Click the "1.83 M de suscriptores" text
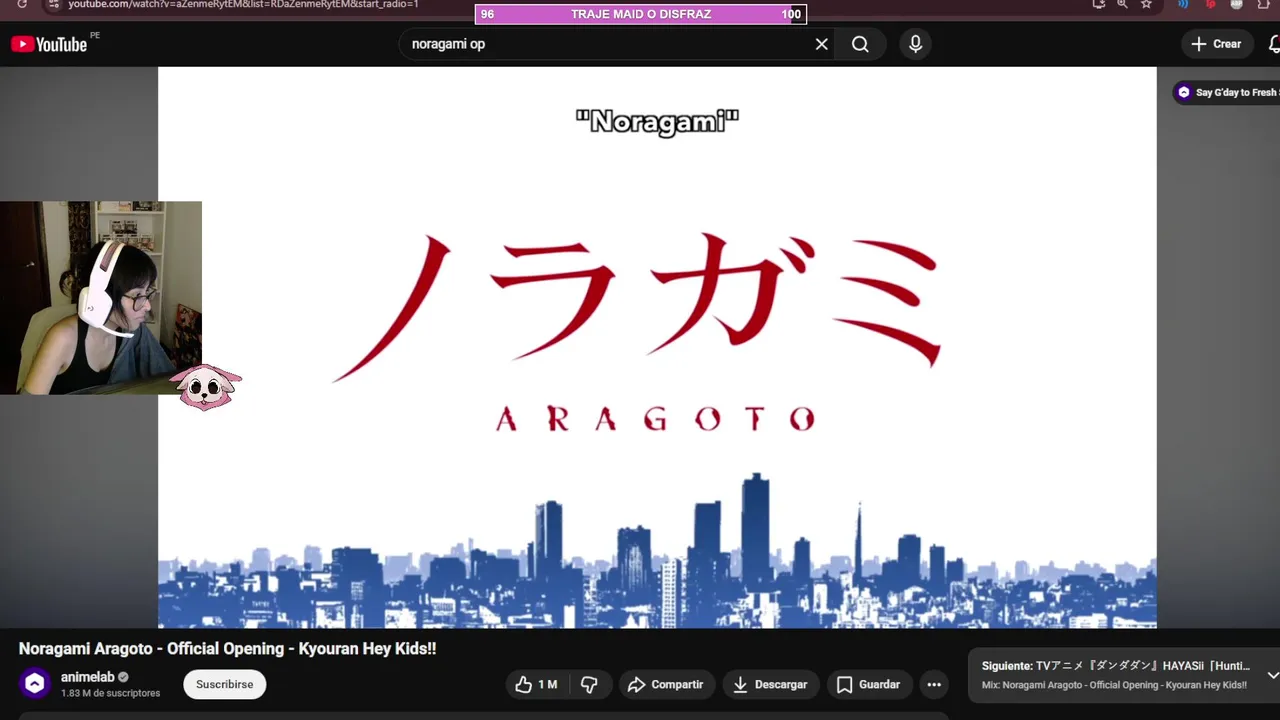This screenshot has width=1280, height=720. tap(110, 693)
